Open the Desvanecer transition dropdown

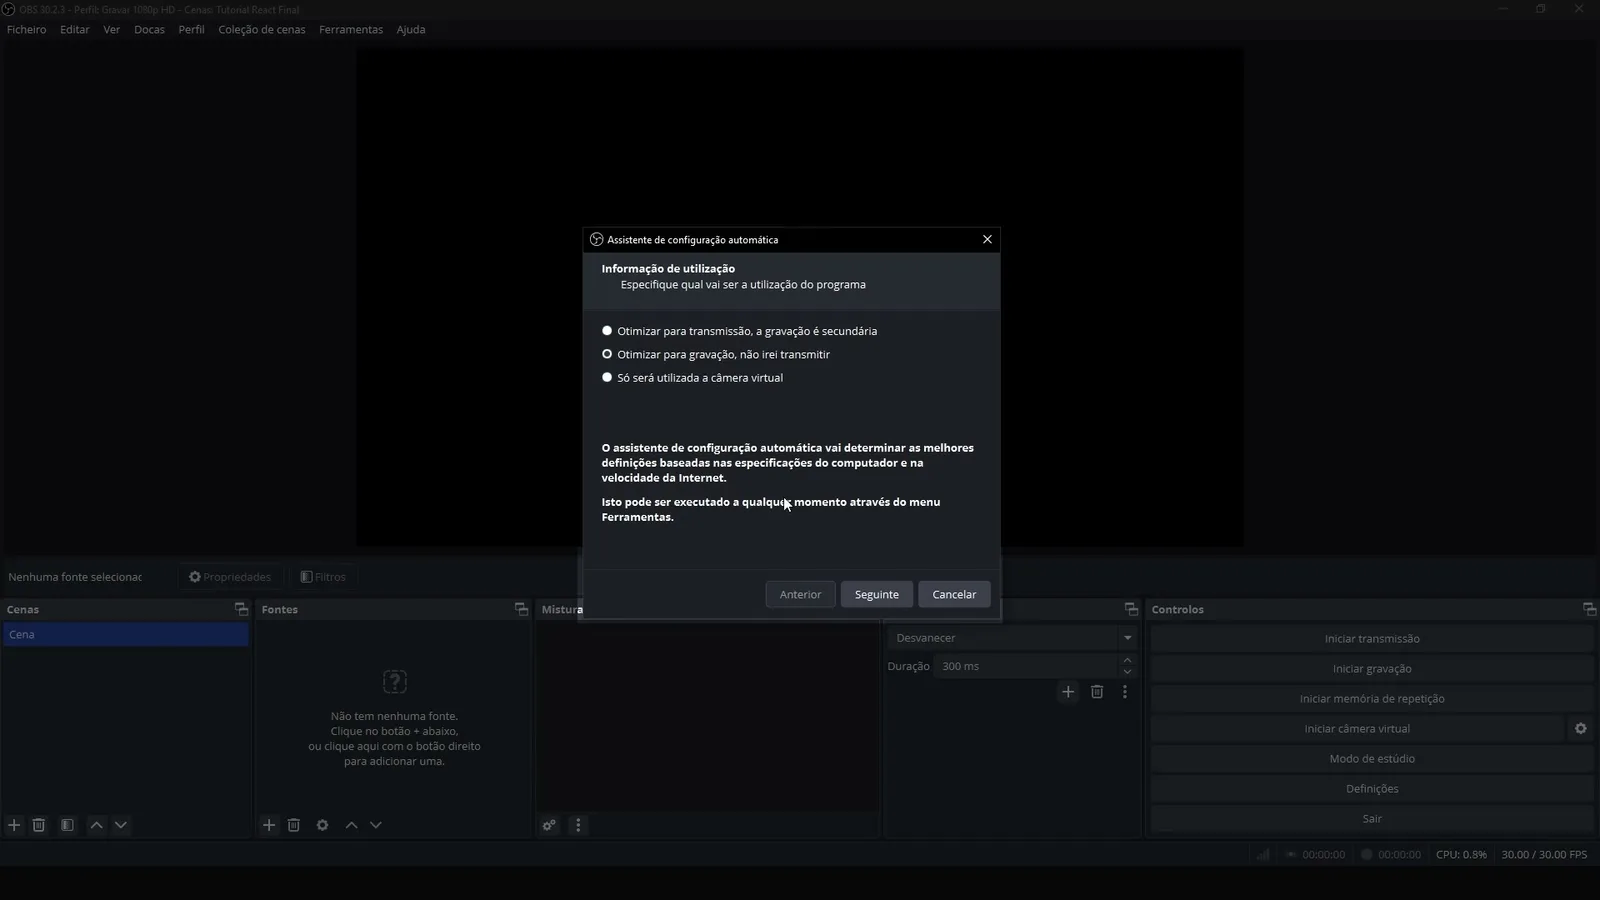pos(1013,638)
